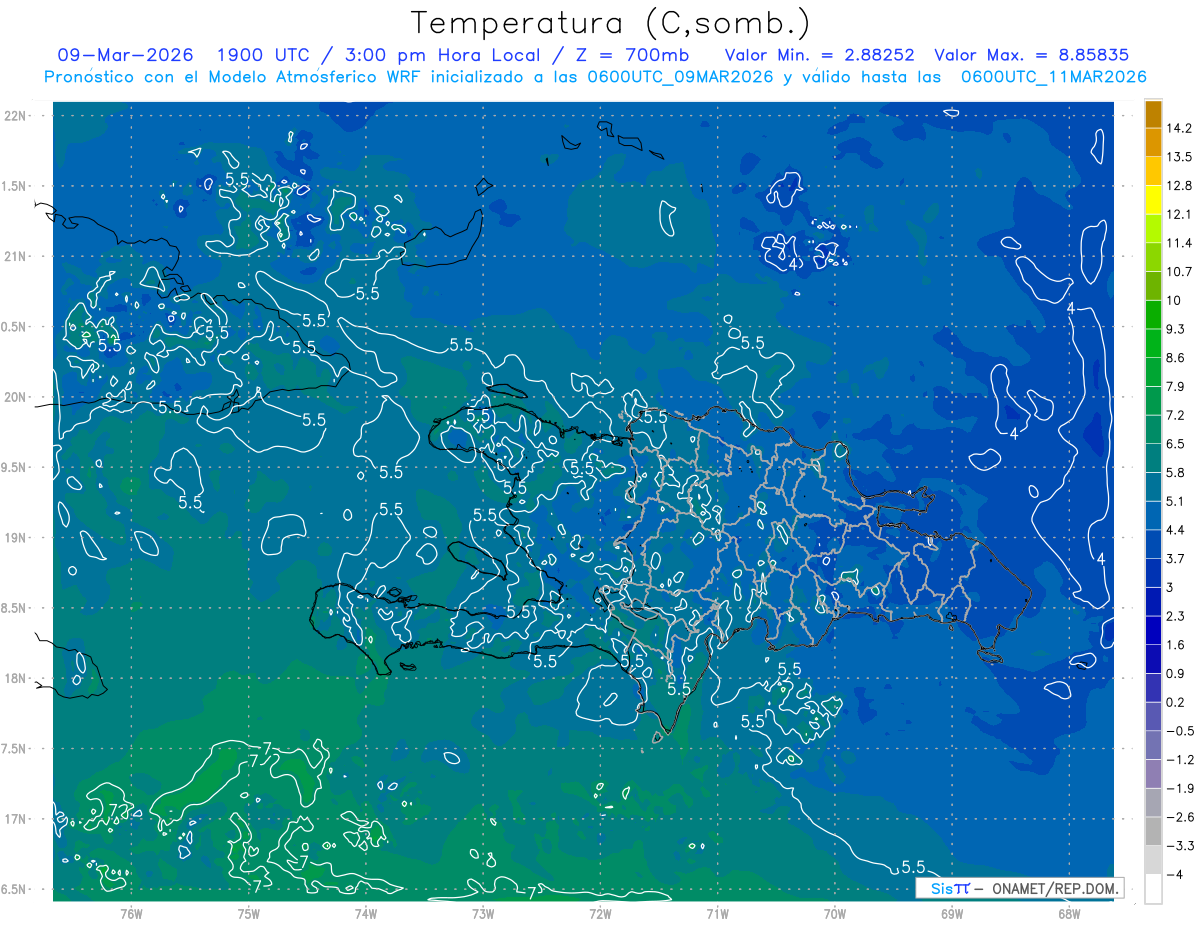
Task: Click the Valor Min. = 2.88252 text
Action: 820,55
